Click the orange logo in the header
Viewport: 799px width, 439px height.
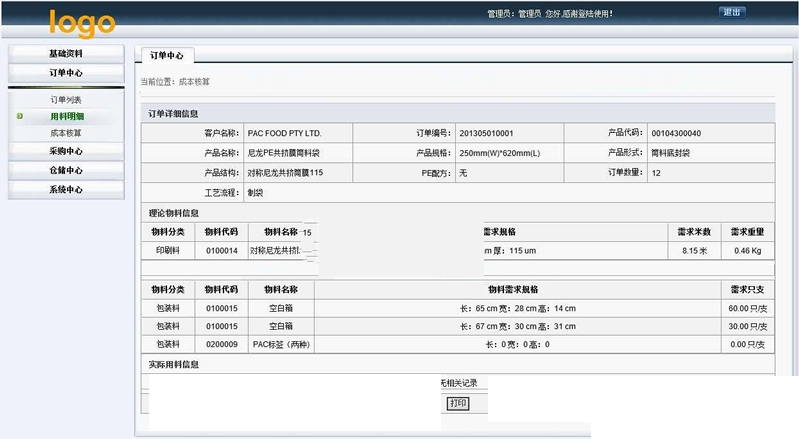[82, 22]
